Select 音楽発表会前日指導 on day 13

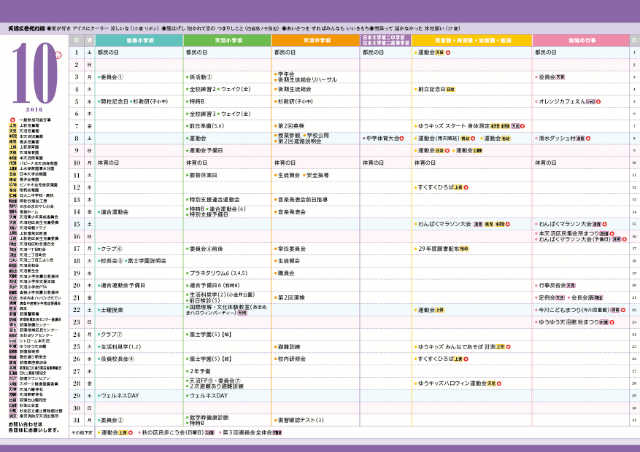click(302, 200)
